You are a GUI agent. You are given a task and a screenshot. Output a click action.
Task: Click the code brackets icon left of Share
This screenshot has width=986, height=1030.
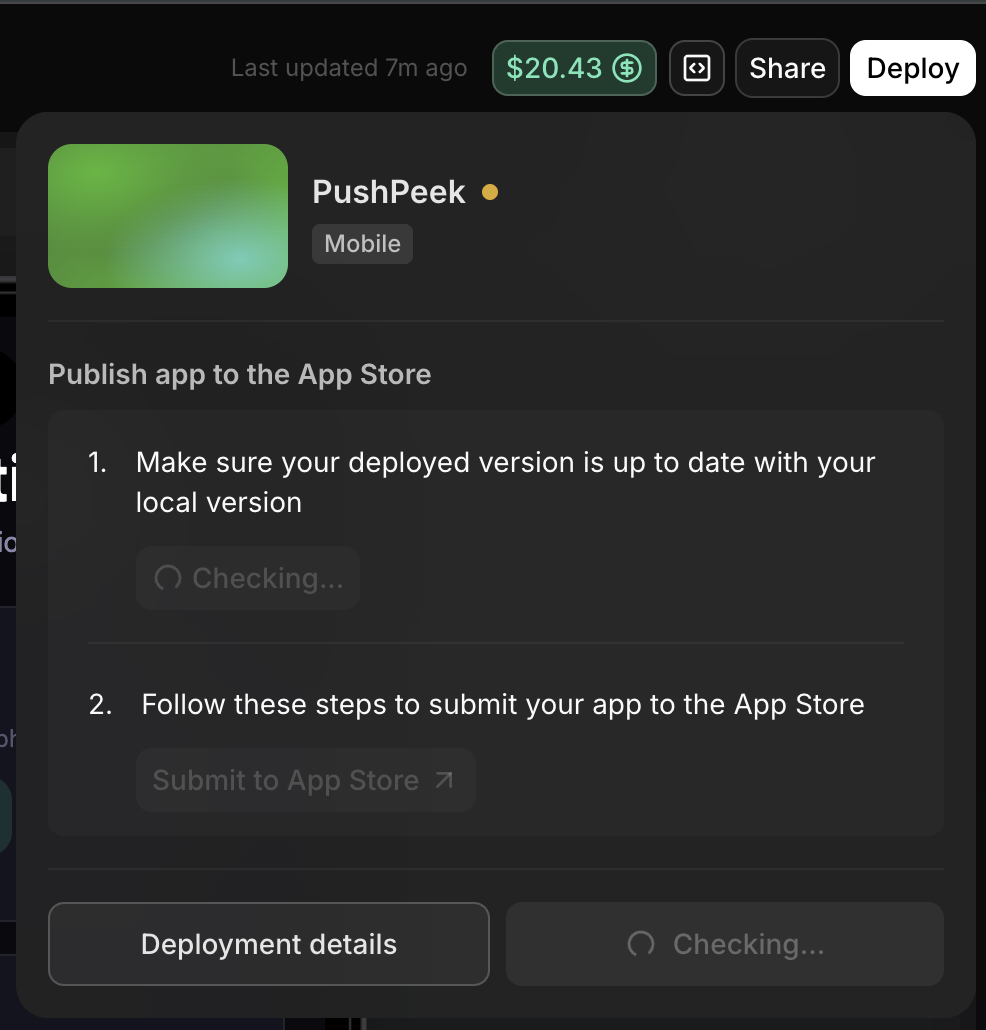(696, 68)
